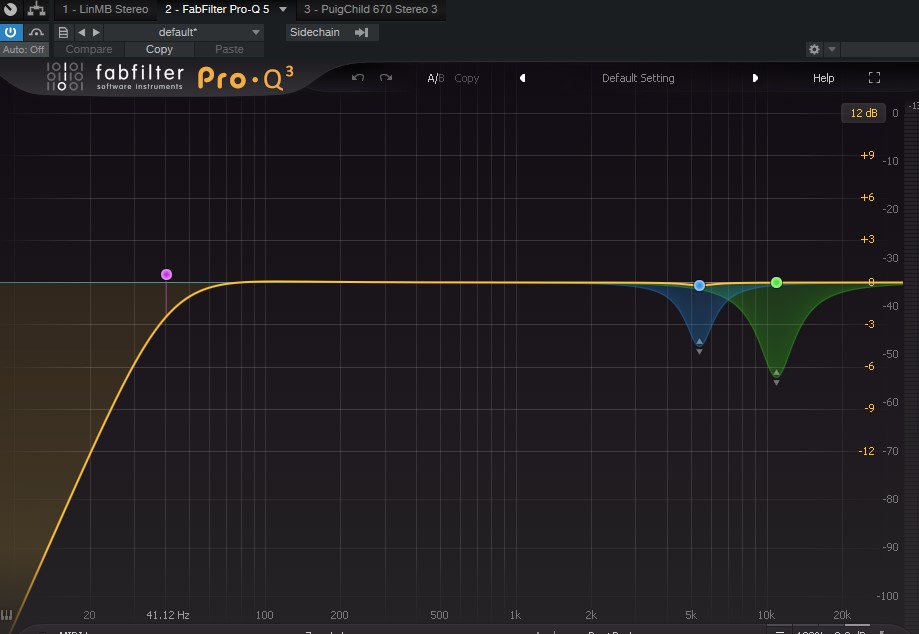Click the 100 frequency axis label

(x=264, y=615)
